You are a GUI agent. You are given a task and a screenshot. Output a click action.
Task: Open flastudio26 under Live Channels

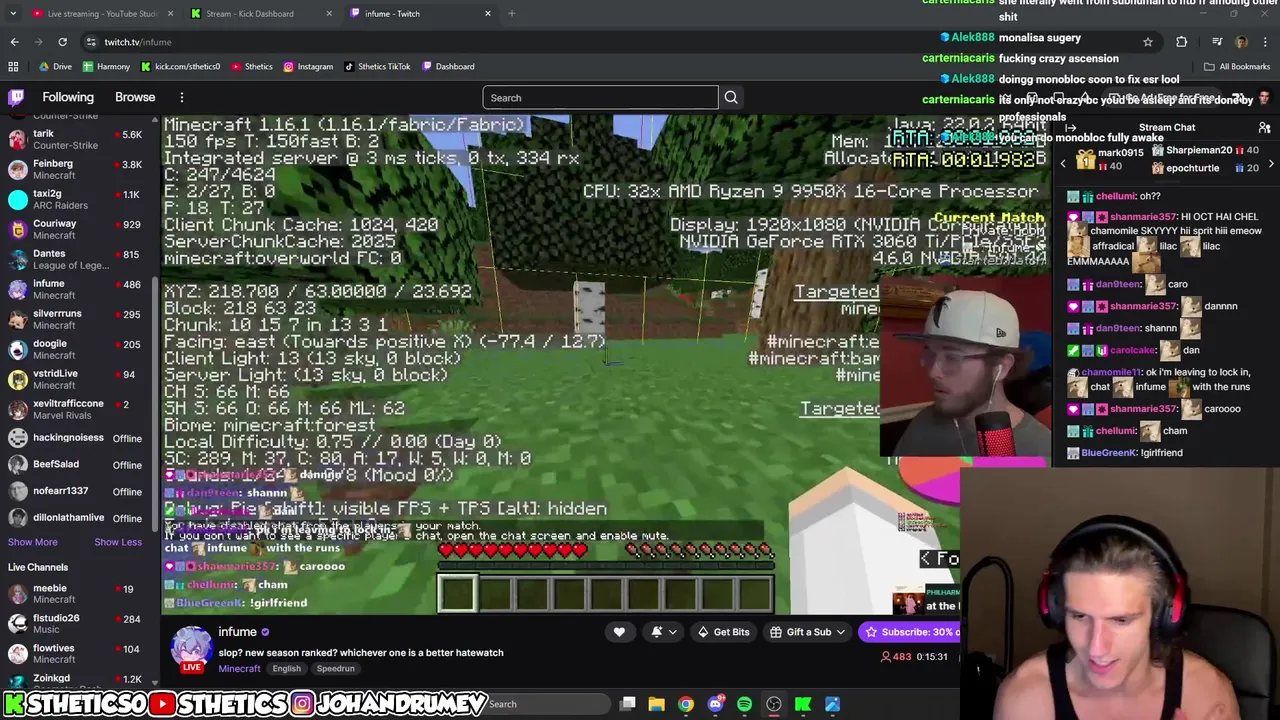click(80, 624)
